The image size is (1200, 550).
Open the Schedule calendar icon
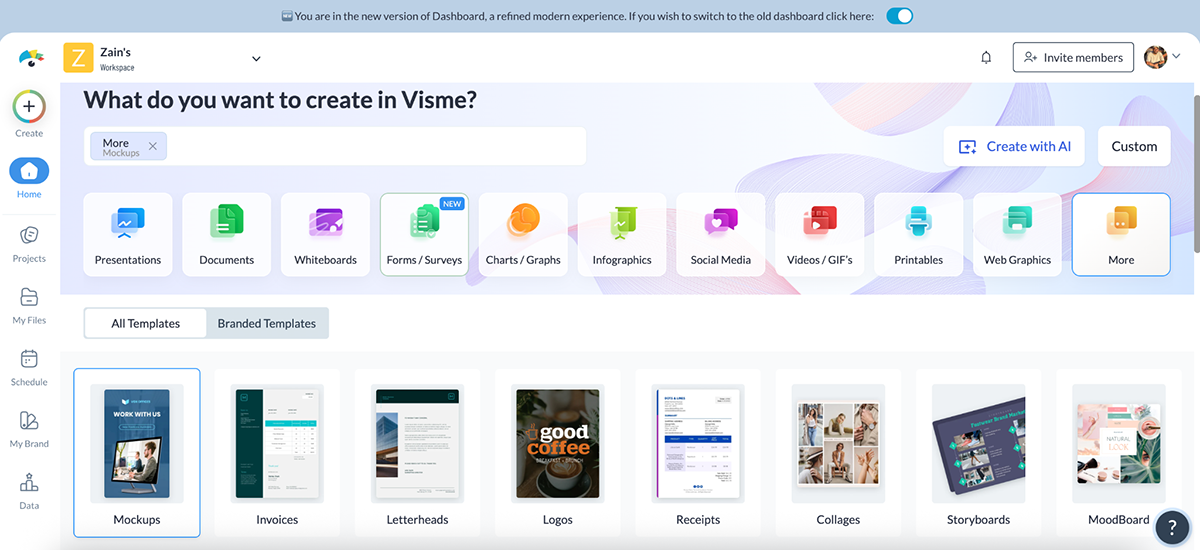click(x=29, y=360)
